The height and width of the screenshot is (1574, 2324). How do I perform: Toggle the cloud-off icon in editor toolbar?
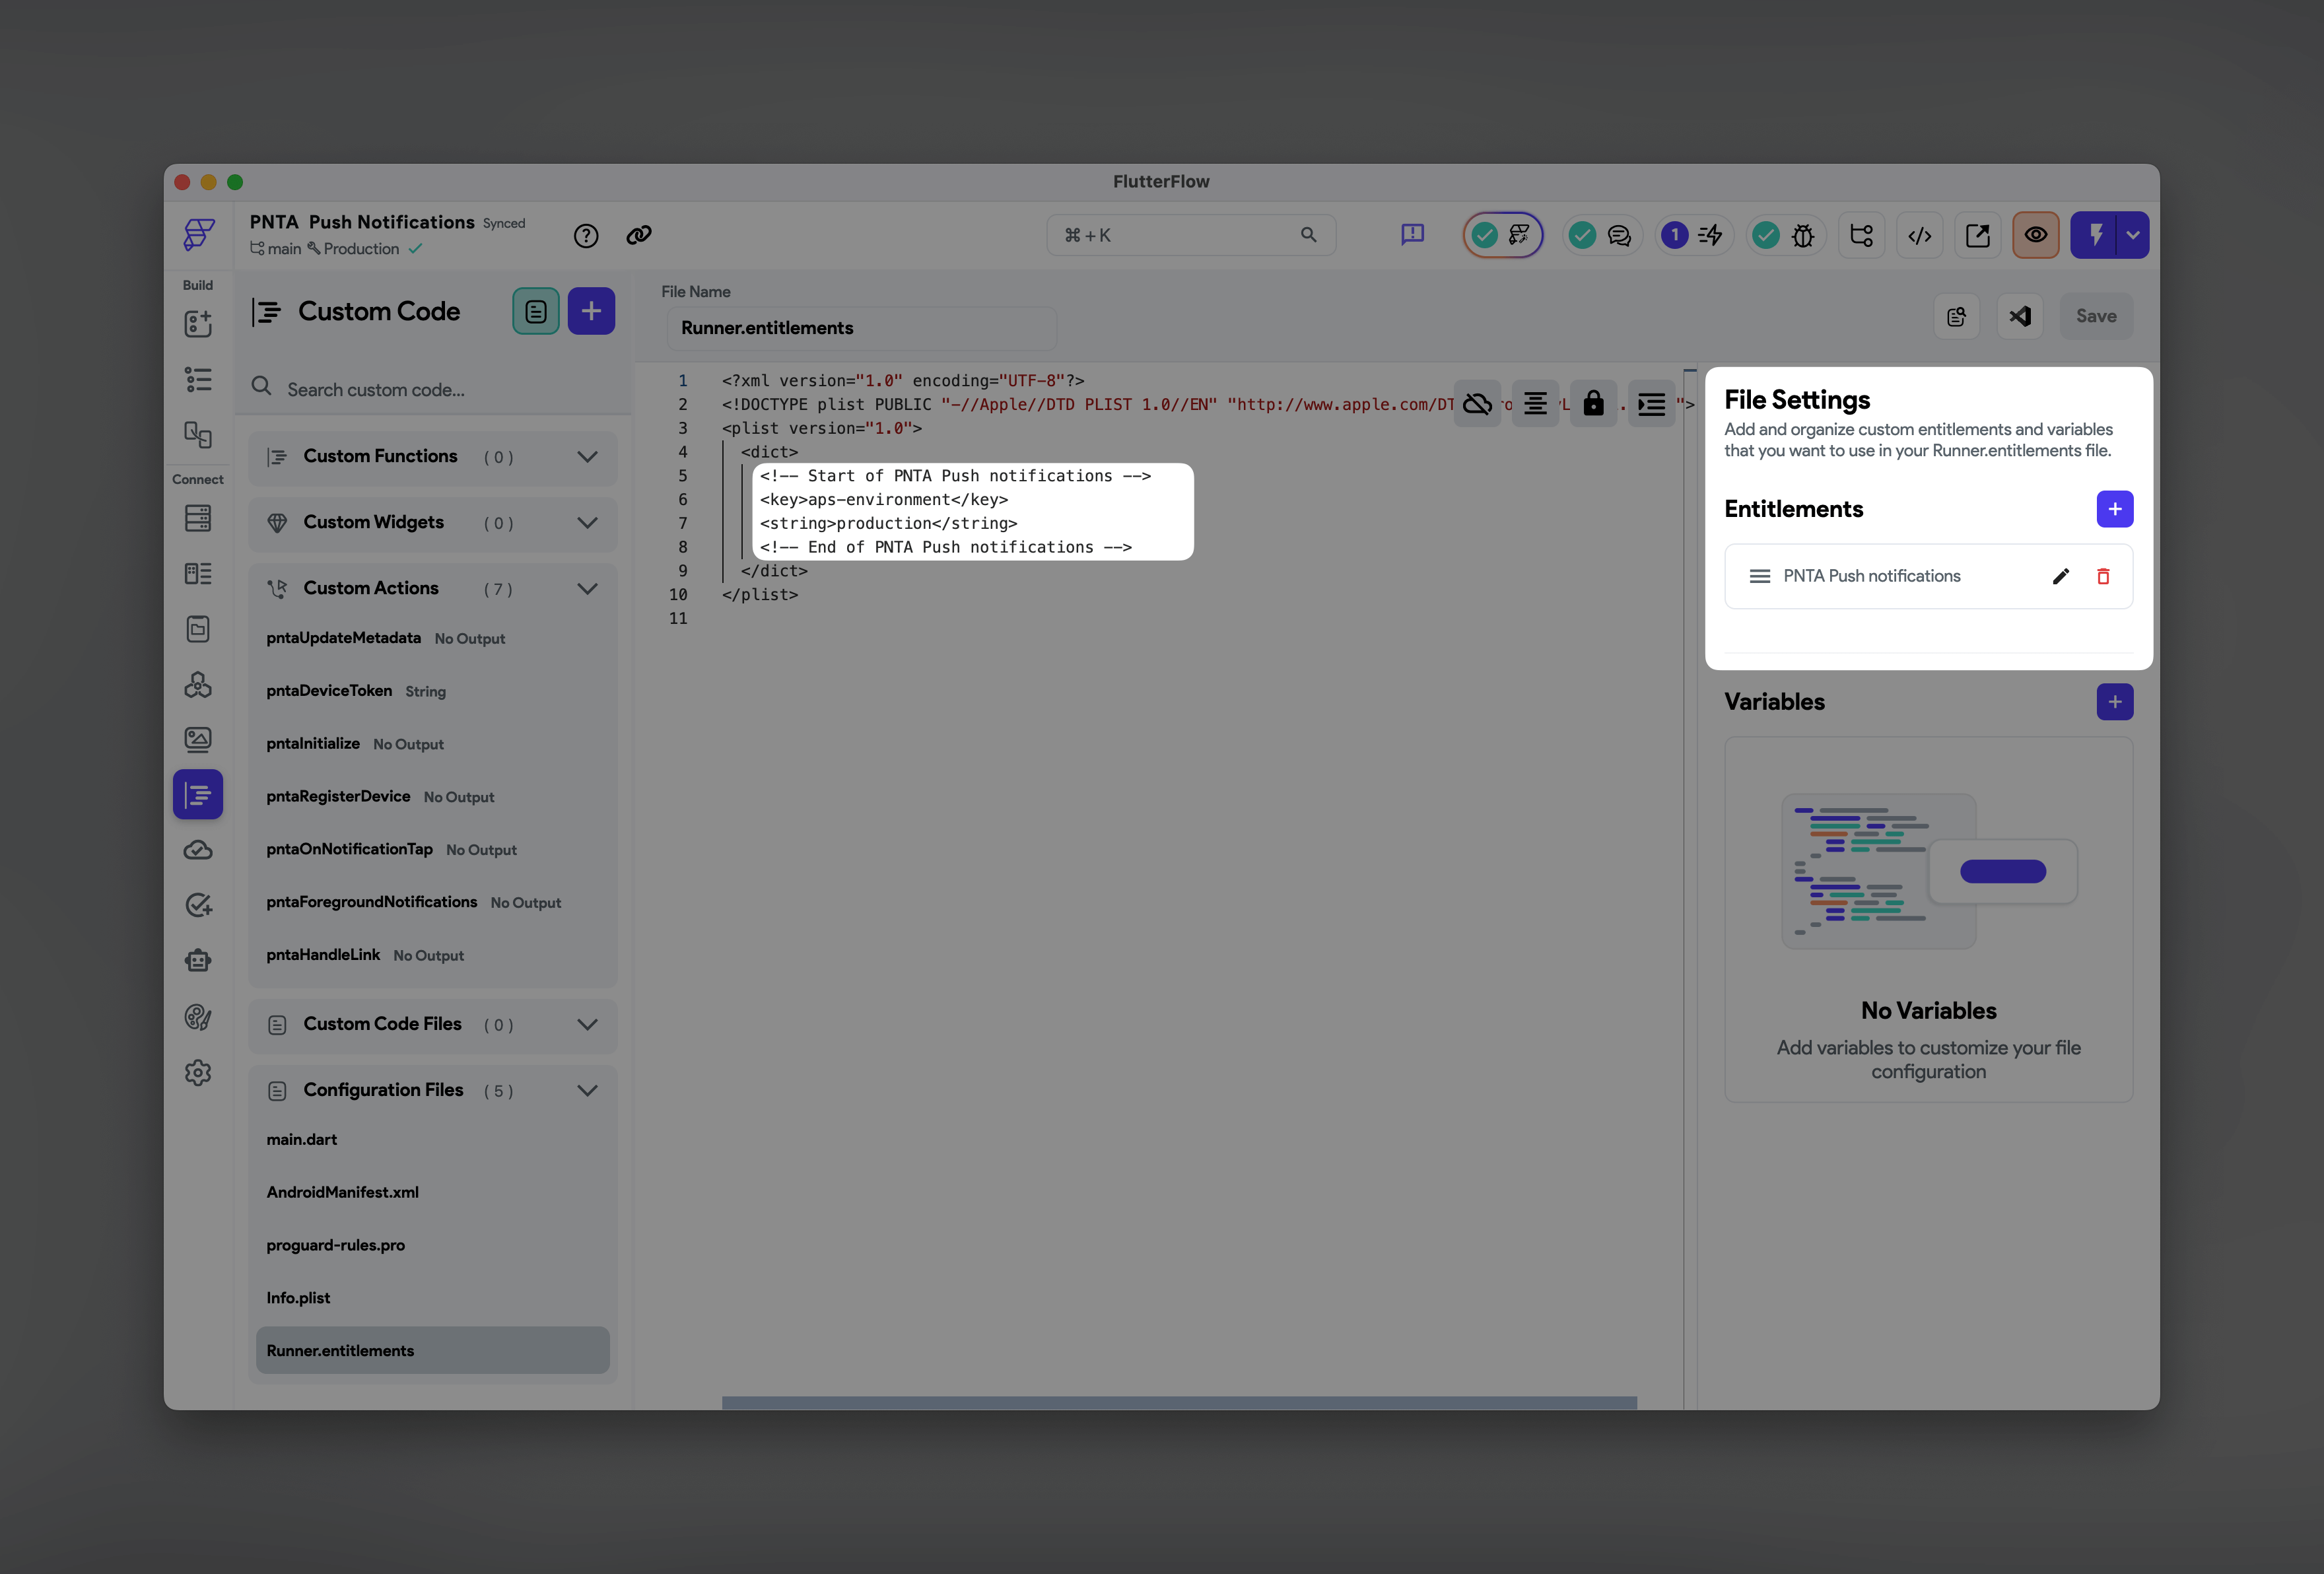(x=1477, y=404)
